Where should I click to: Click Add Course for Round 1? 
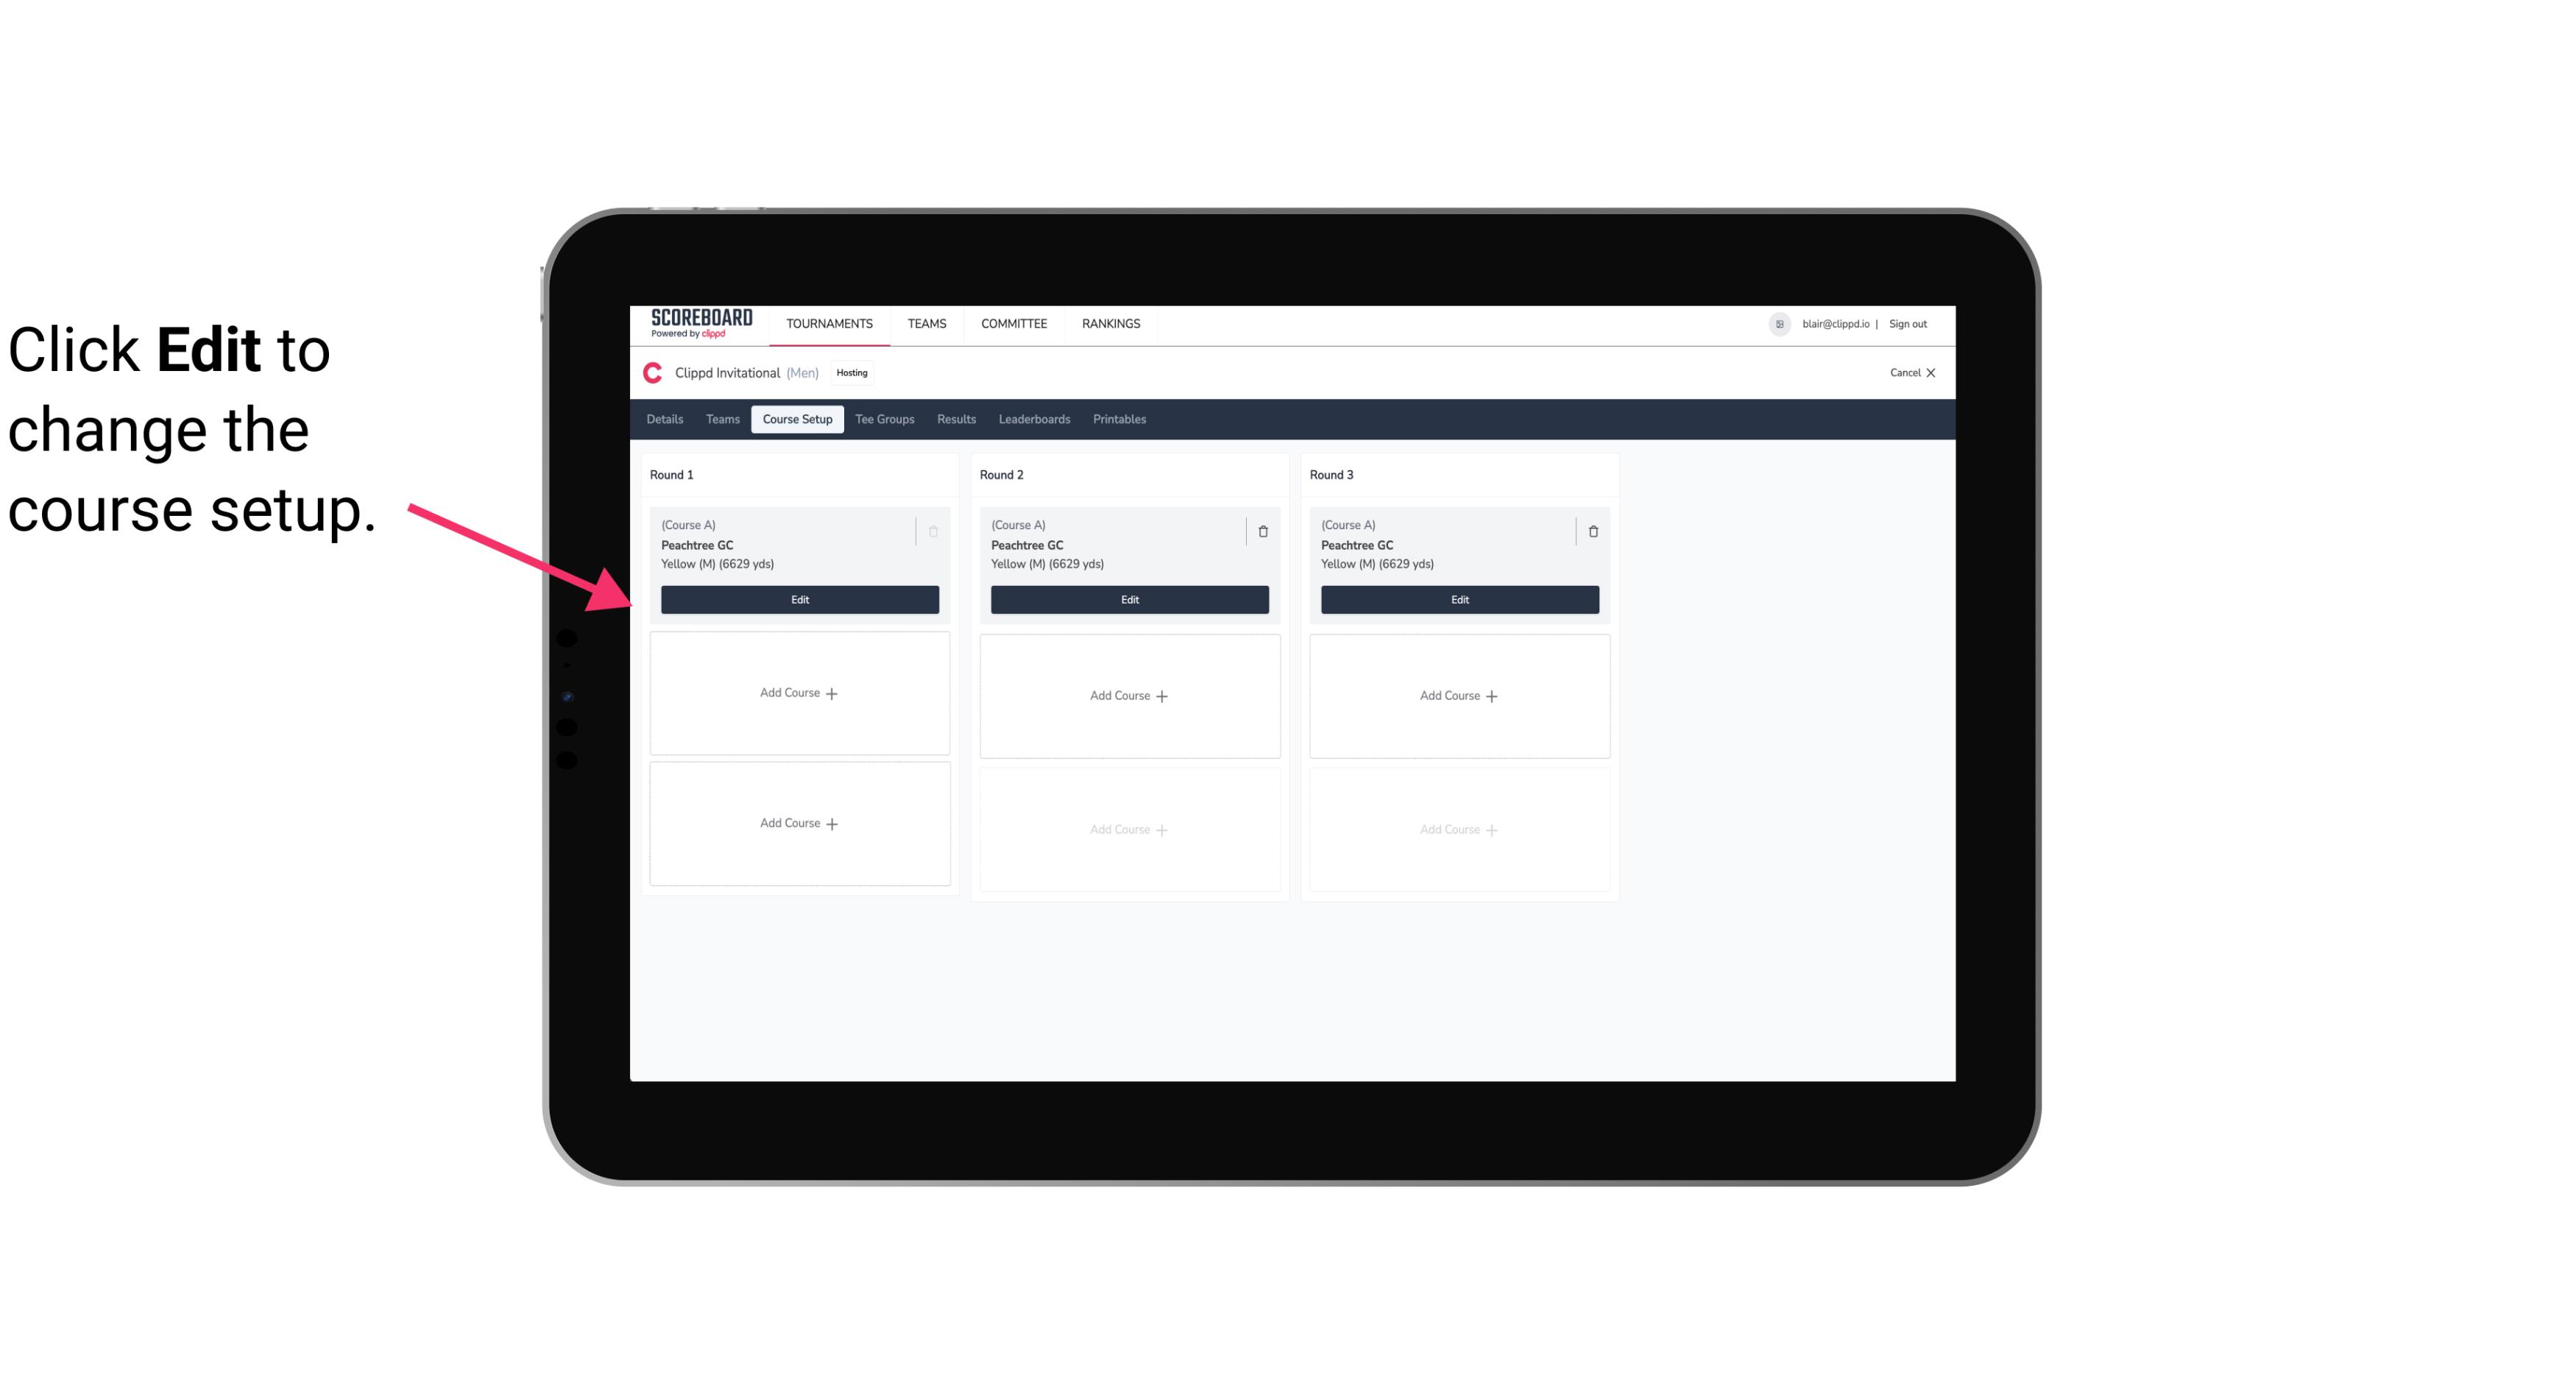pos(799,693)
